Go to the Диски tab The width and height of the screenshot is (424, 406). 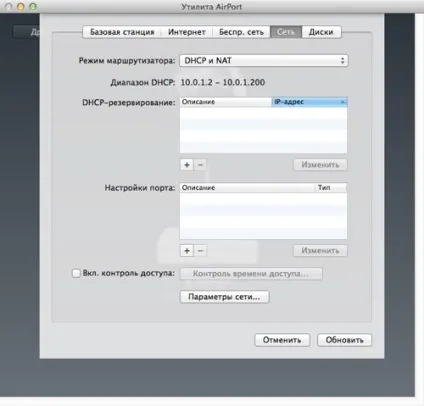click(321, 32)
